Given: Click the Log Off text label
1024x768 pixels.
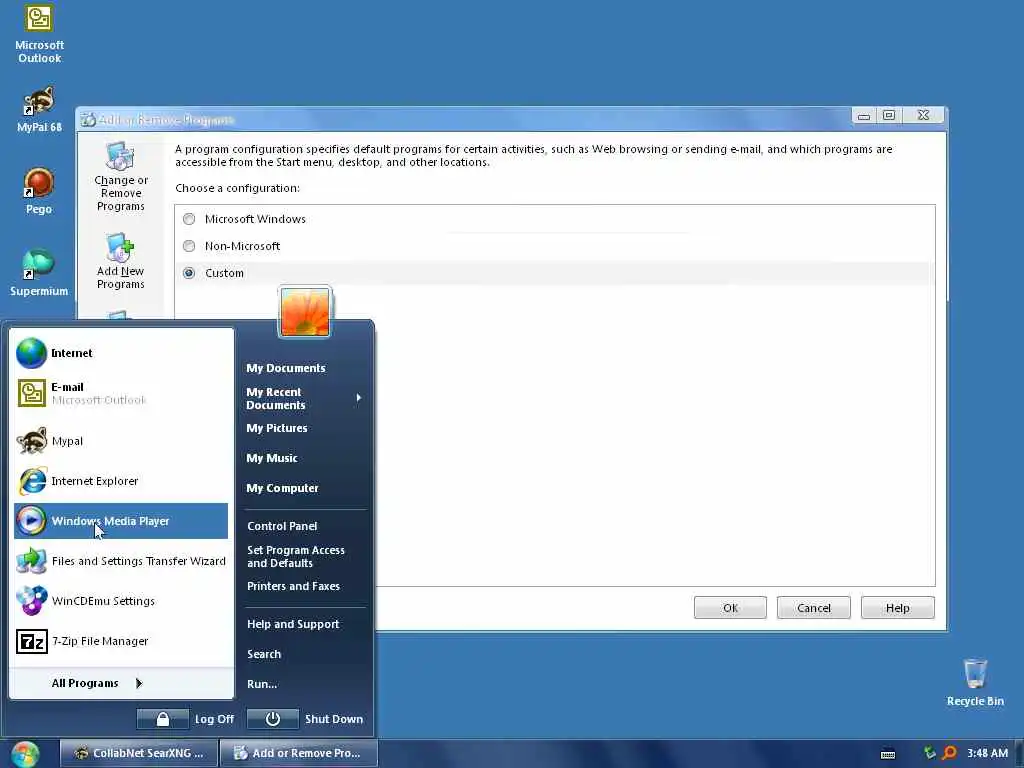Looking at the screenshot, I should tap(214, 719).
